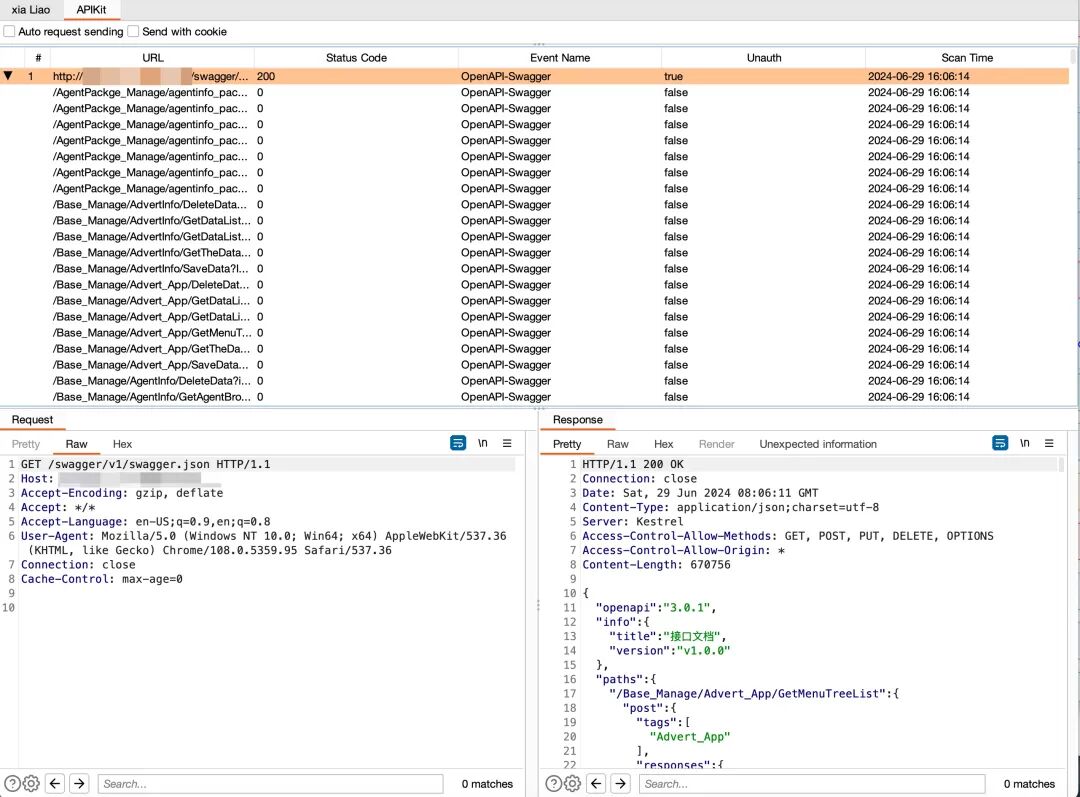Toggle the Request panel message wrap icon
The image size is (1080, 797).
pos(458,443)
